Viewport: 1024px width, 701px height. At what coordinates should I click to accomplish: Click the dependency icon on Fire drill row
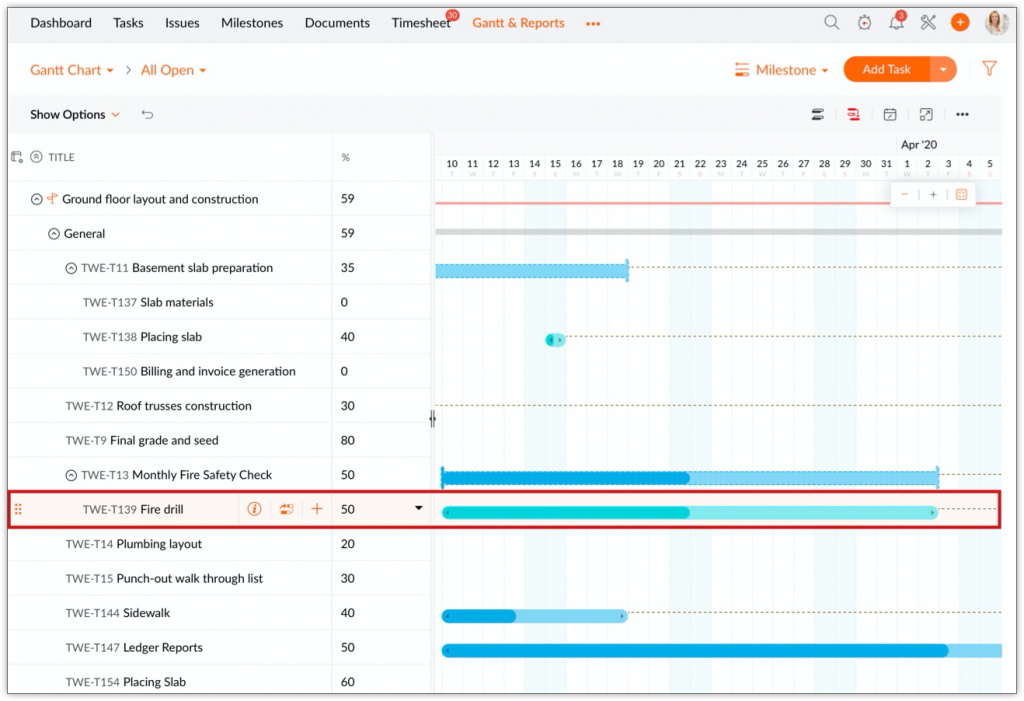tap(286, 509)
